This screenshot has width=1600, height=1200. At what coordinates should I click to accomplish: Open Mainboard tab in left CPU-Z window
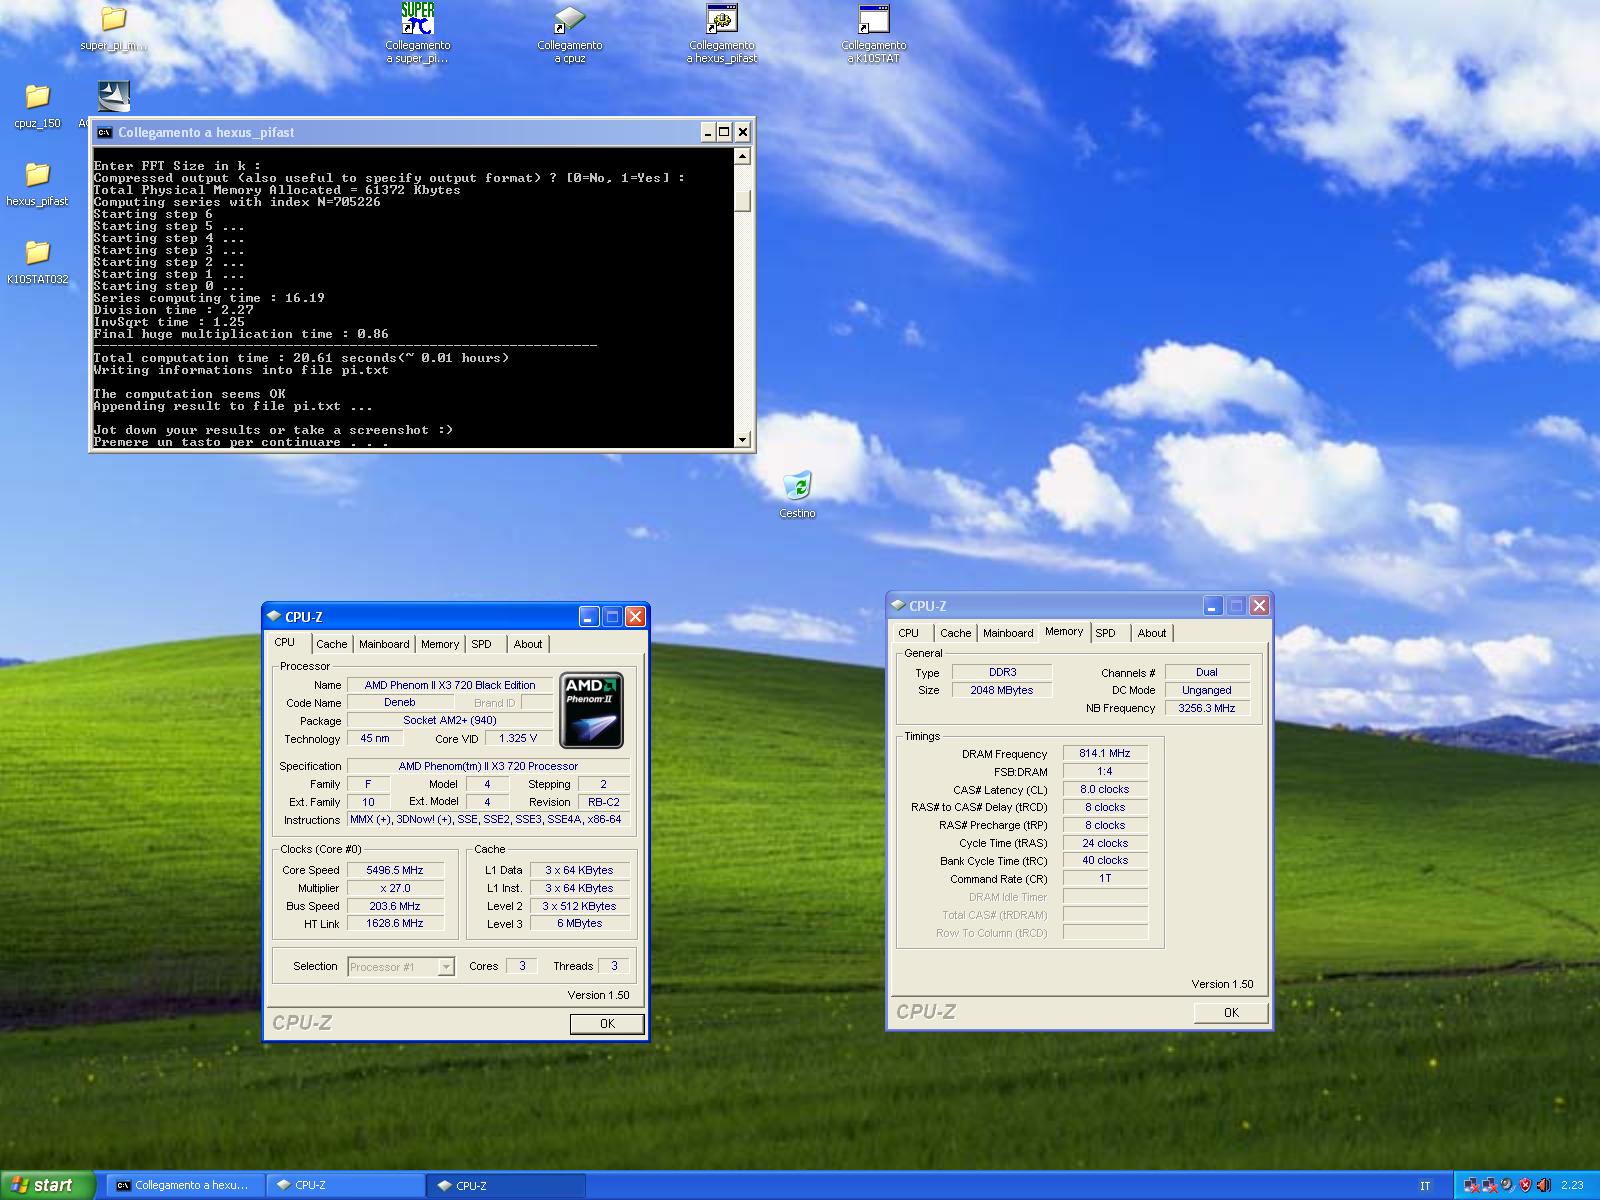click(x=384, y=644)
